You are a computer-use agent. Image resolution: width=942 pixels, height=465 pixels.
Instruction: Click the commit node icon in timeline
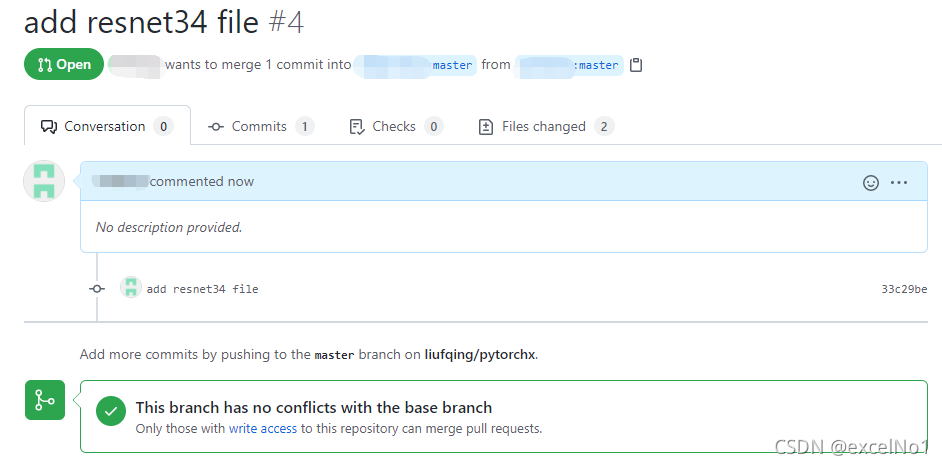click(97, 289)
